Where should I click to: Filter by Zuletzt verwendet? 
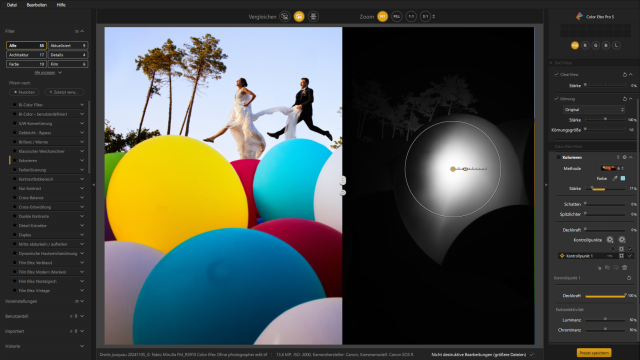(x=64, y=92)
